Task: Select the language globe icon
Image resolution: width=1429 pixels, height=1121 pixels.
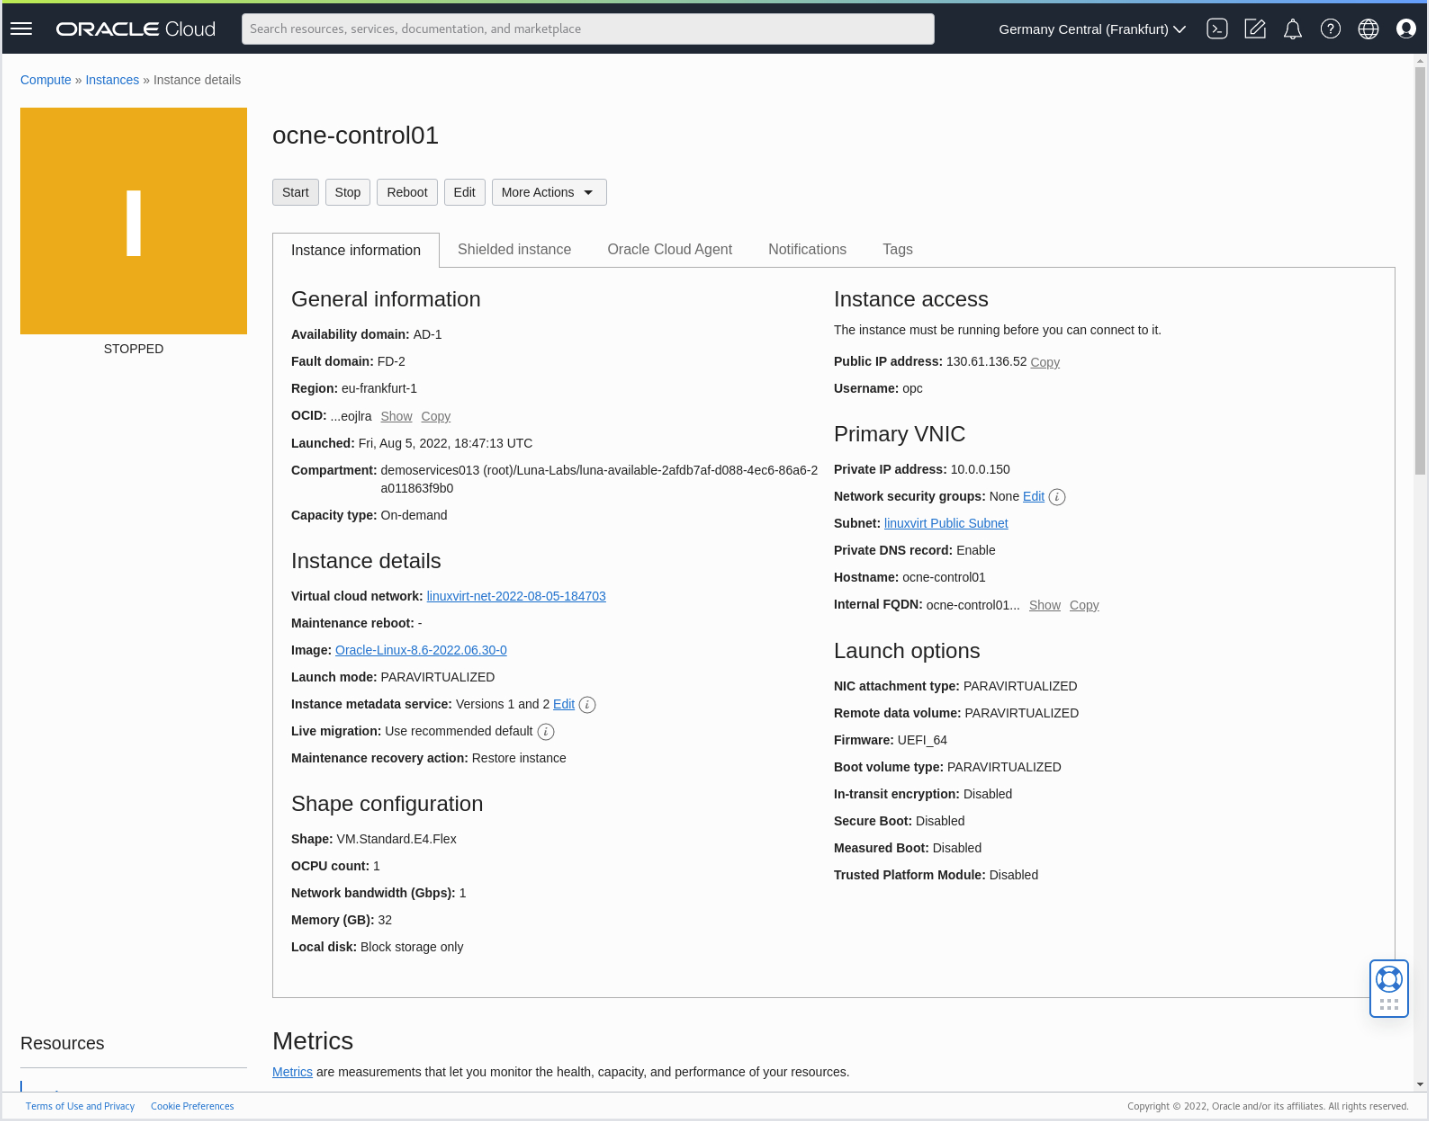Action: pos(1368,28)
